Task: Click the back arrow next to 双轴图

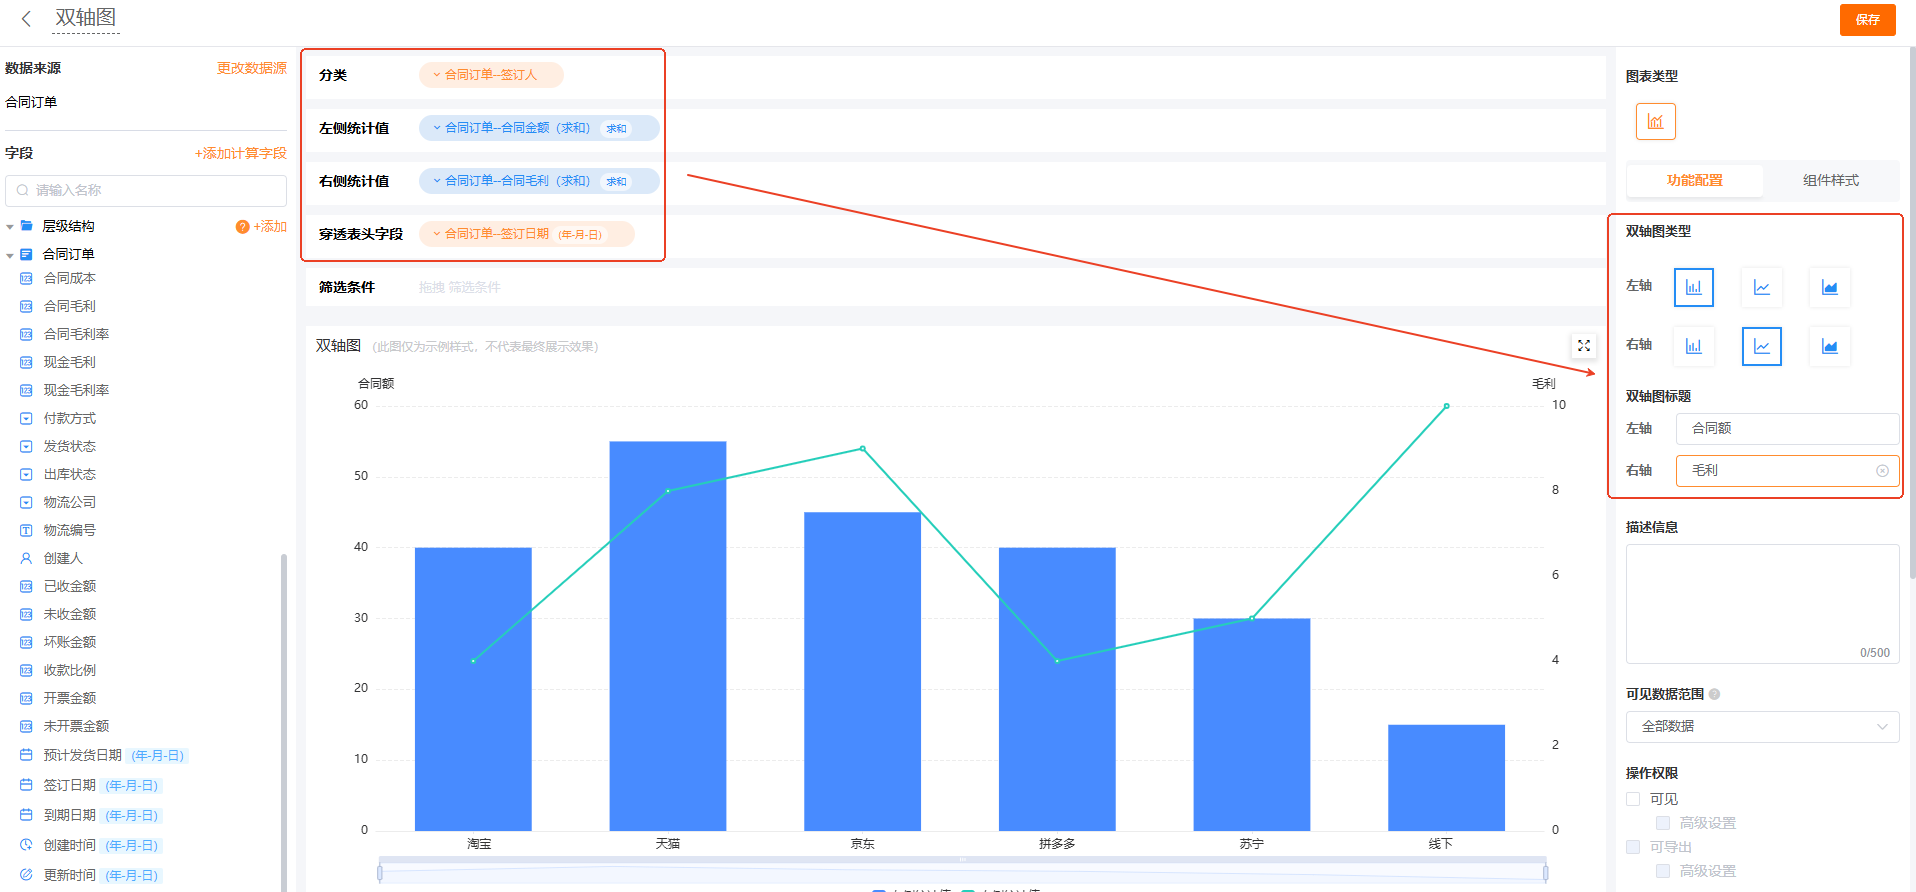Action: pos(26,19)
